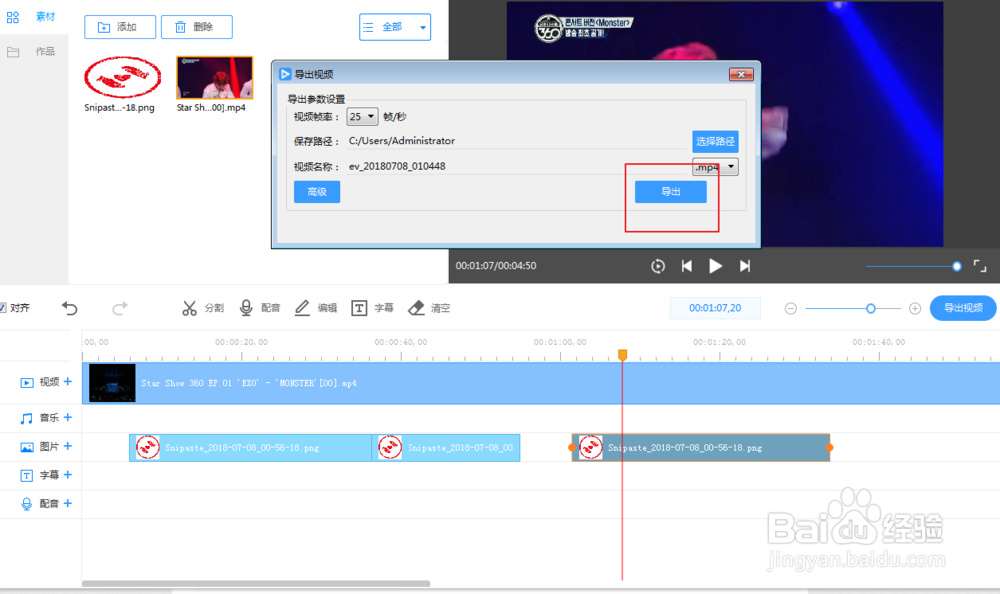Click the timecode field 00:01:07,20
This screenshot has width=1000, height=594.
(715, 308)
